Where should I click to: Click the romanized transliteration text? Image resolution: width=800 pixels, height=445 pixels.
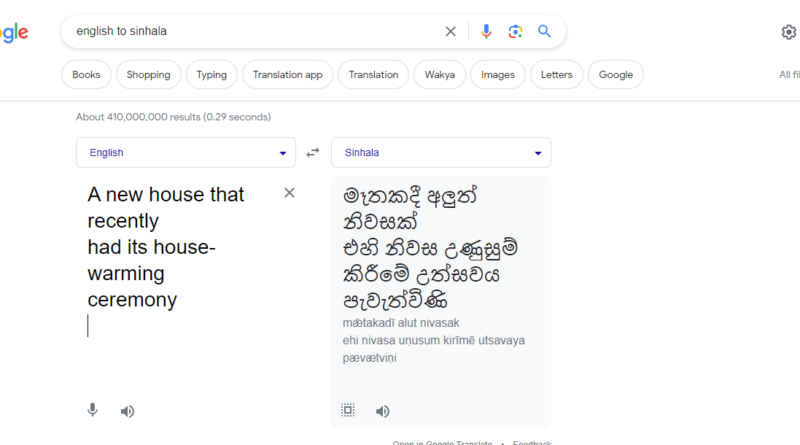(433, 340)
